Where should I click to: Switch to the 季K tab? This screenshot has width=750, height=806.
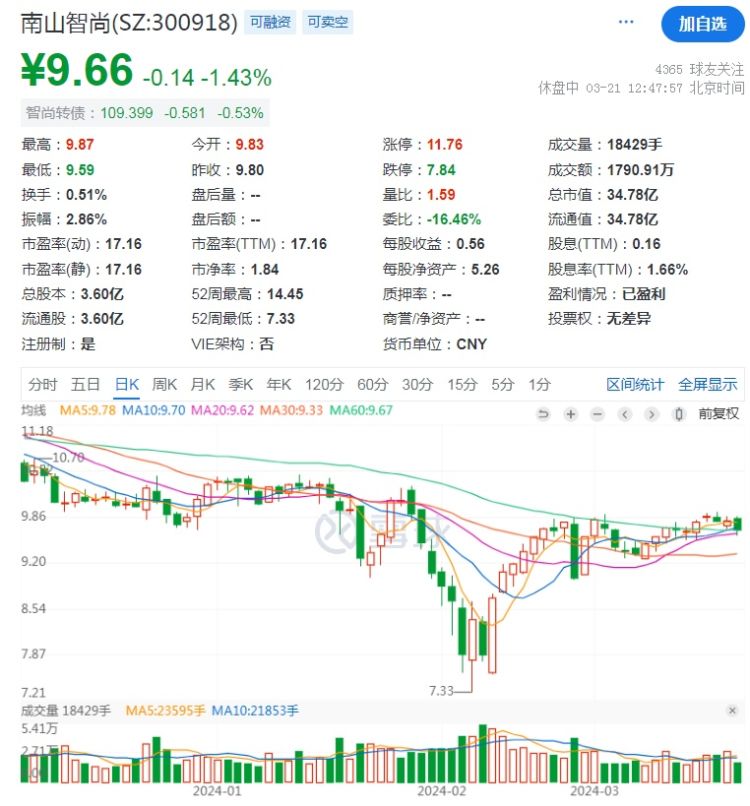(x=241, y=384)
